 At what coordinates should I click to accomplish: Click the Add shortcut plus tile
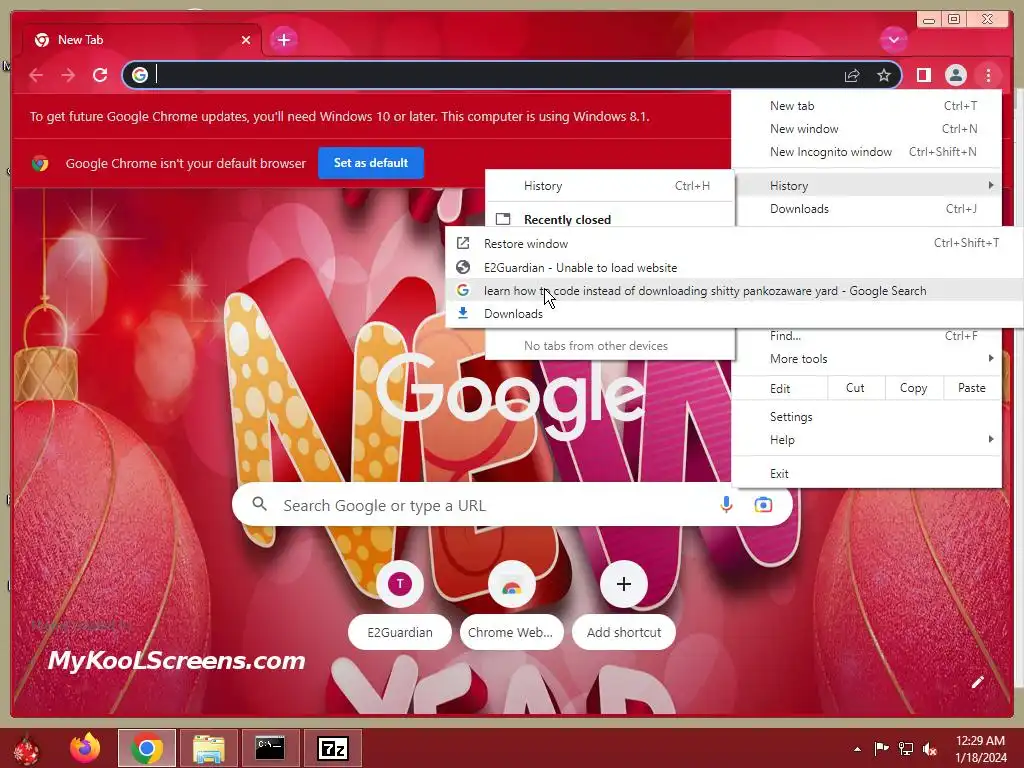click(624, 605)
